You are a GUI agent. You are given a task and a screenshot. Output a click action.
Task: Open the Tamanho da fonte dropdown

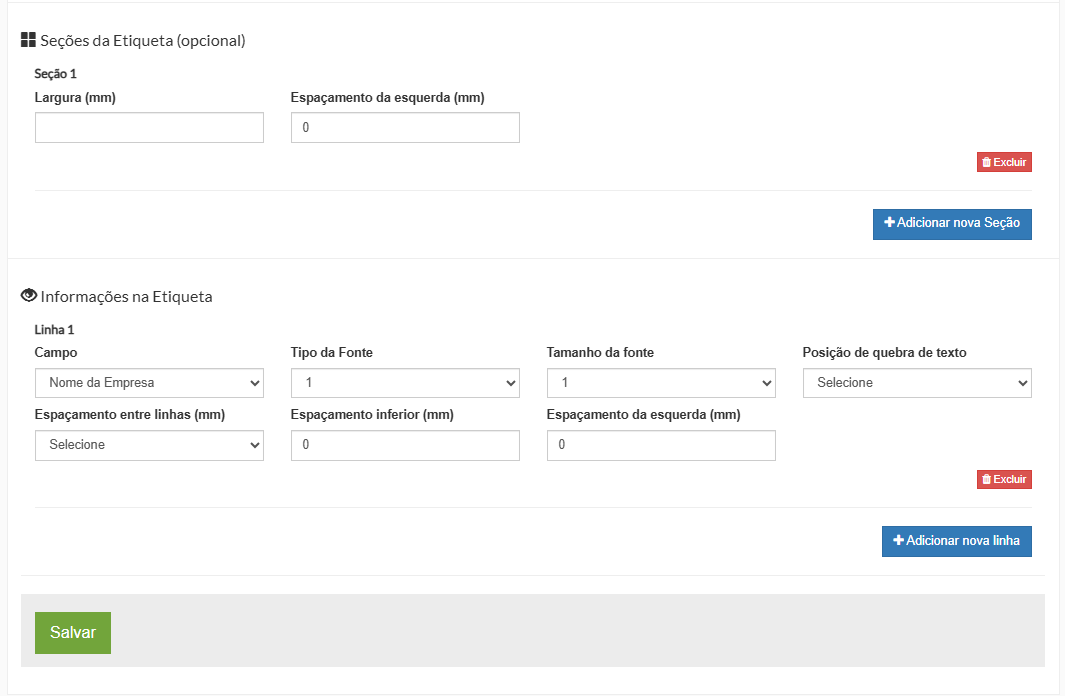pos(661,383)
